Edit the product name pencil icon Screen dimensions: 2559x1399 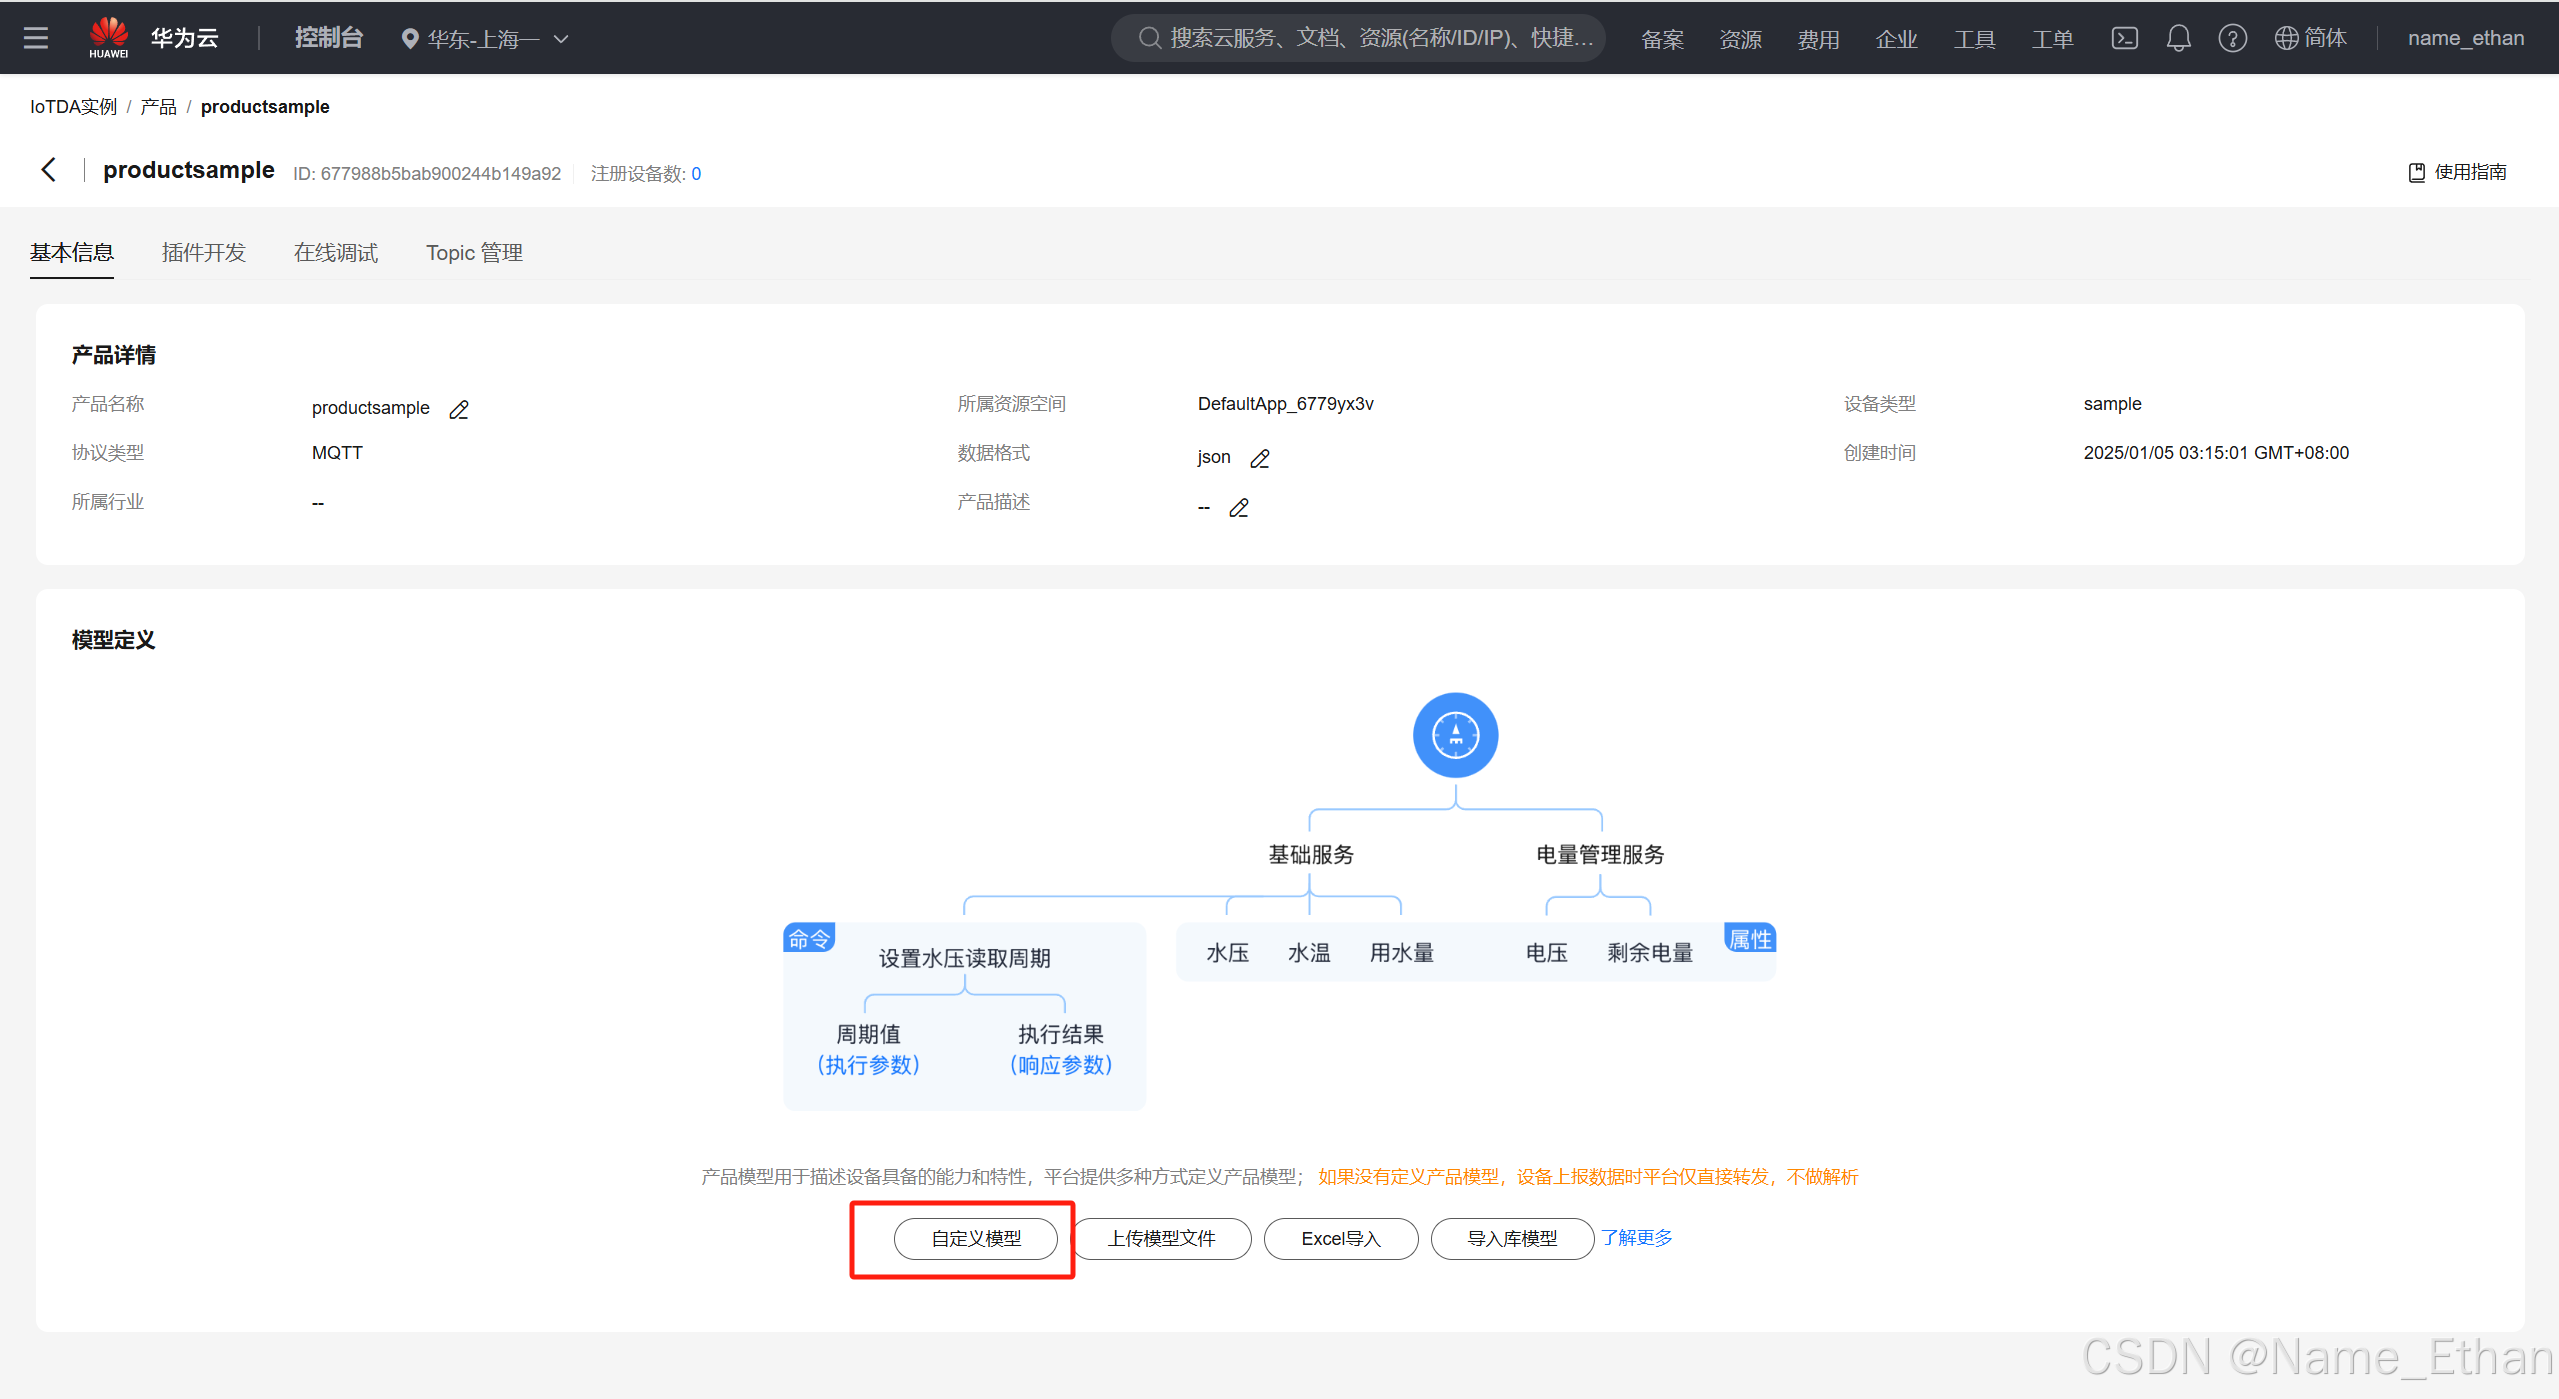coord(459,410)
